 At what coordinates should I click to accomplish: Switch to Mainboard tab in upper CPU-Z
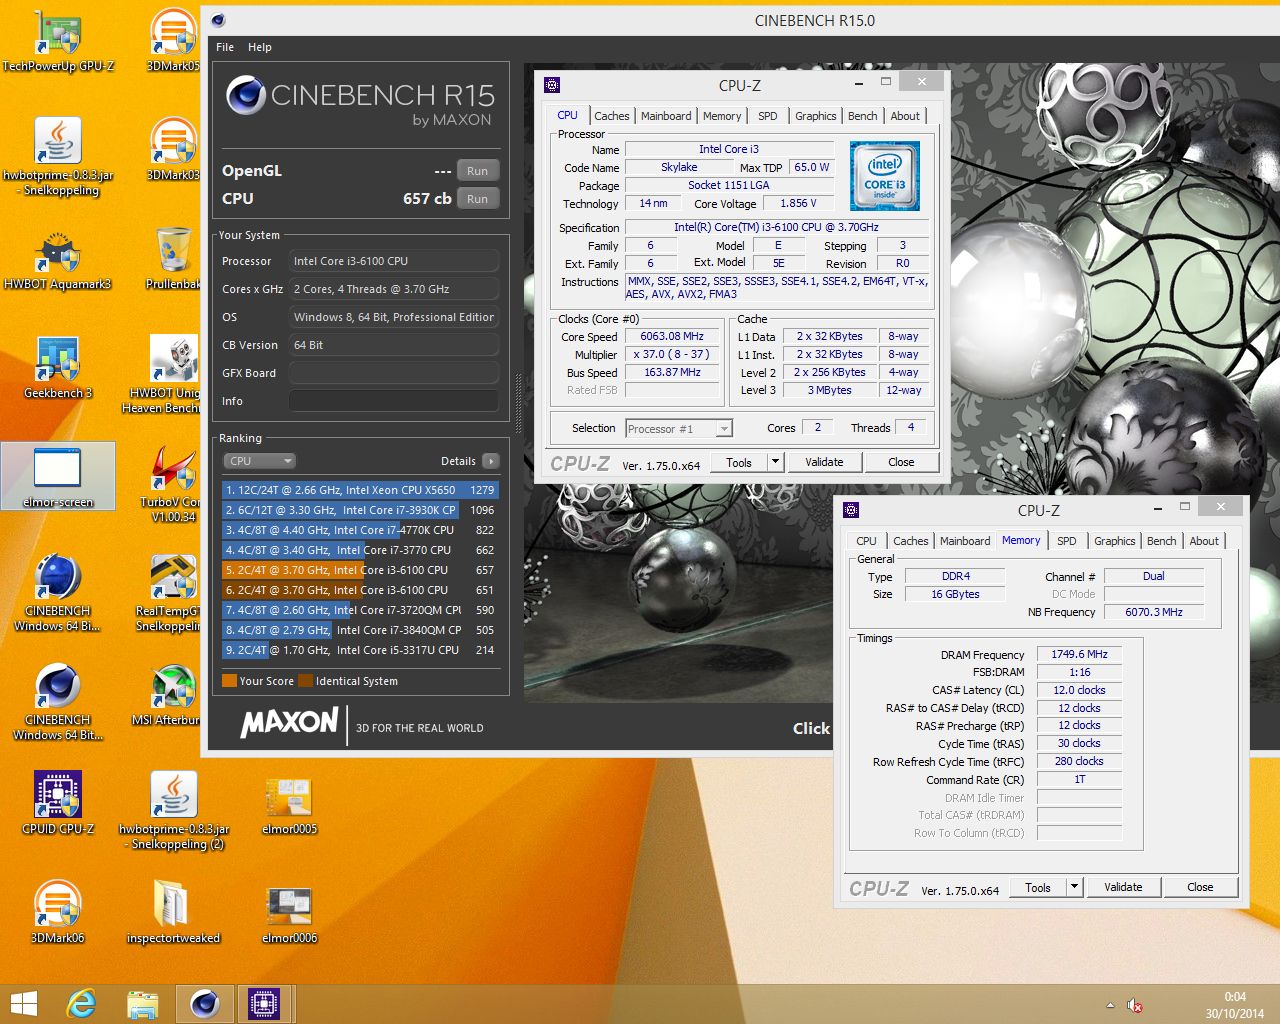(x=666, y=116)
